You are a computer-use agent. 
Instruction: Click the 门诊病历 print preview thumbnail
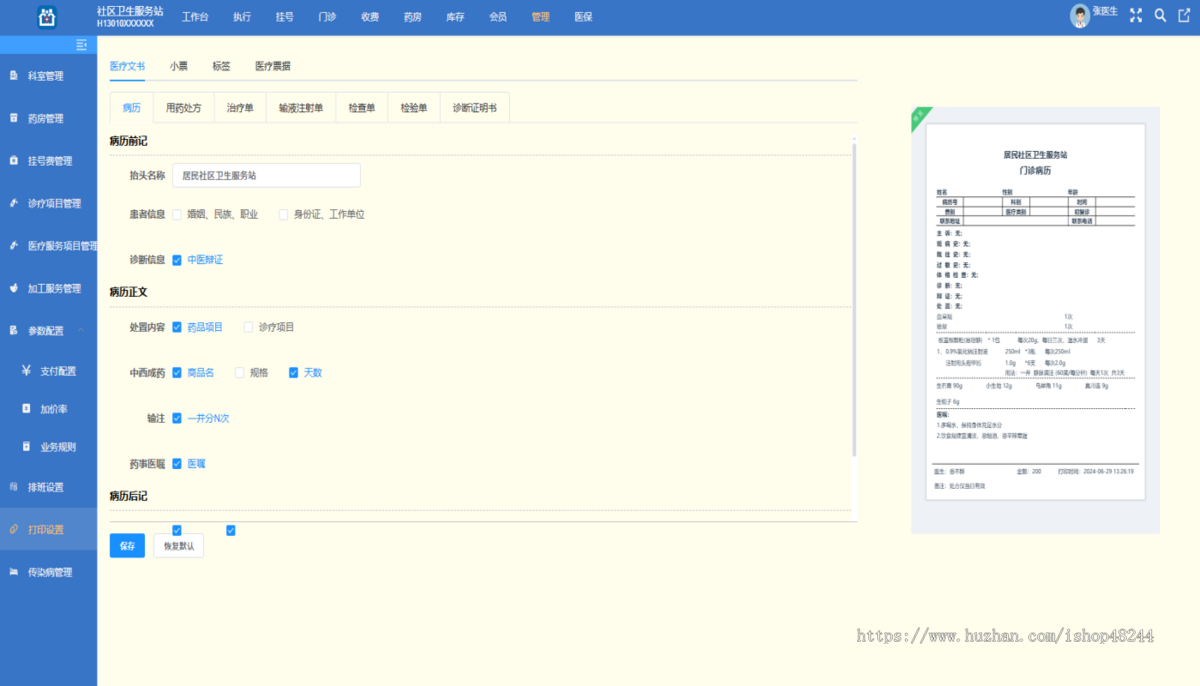[x=1035, y=314]
